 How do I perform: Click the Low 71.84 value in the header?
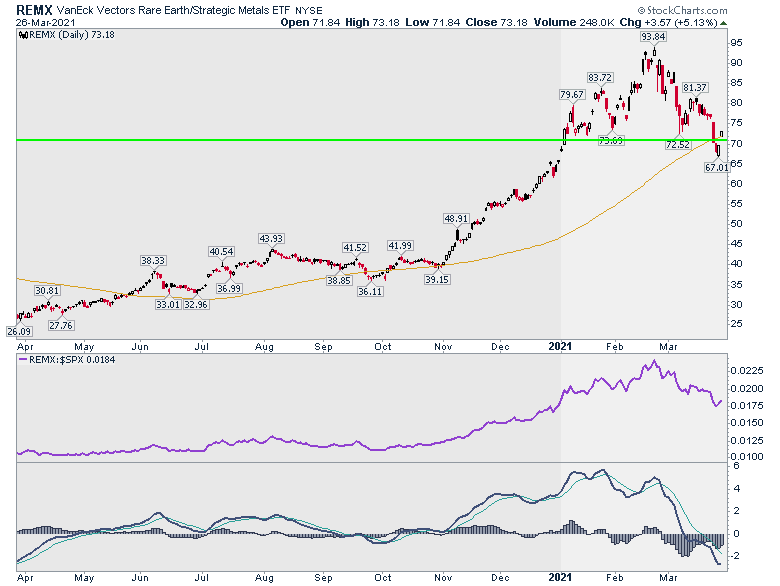click(432, 22)
